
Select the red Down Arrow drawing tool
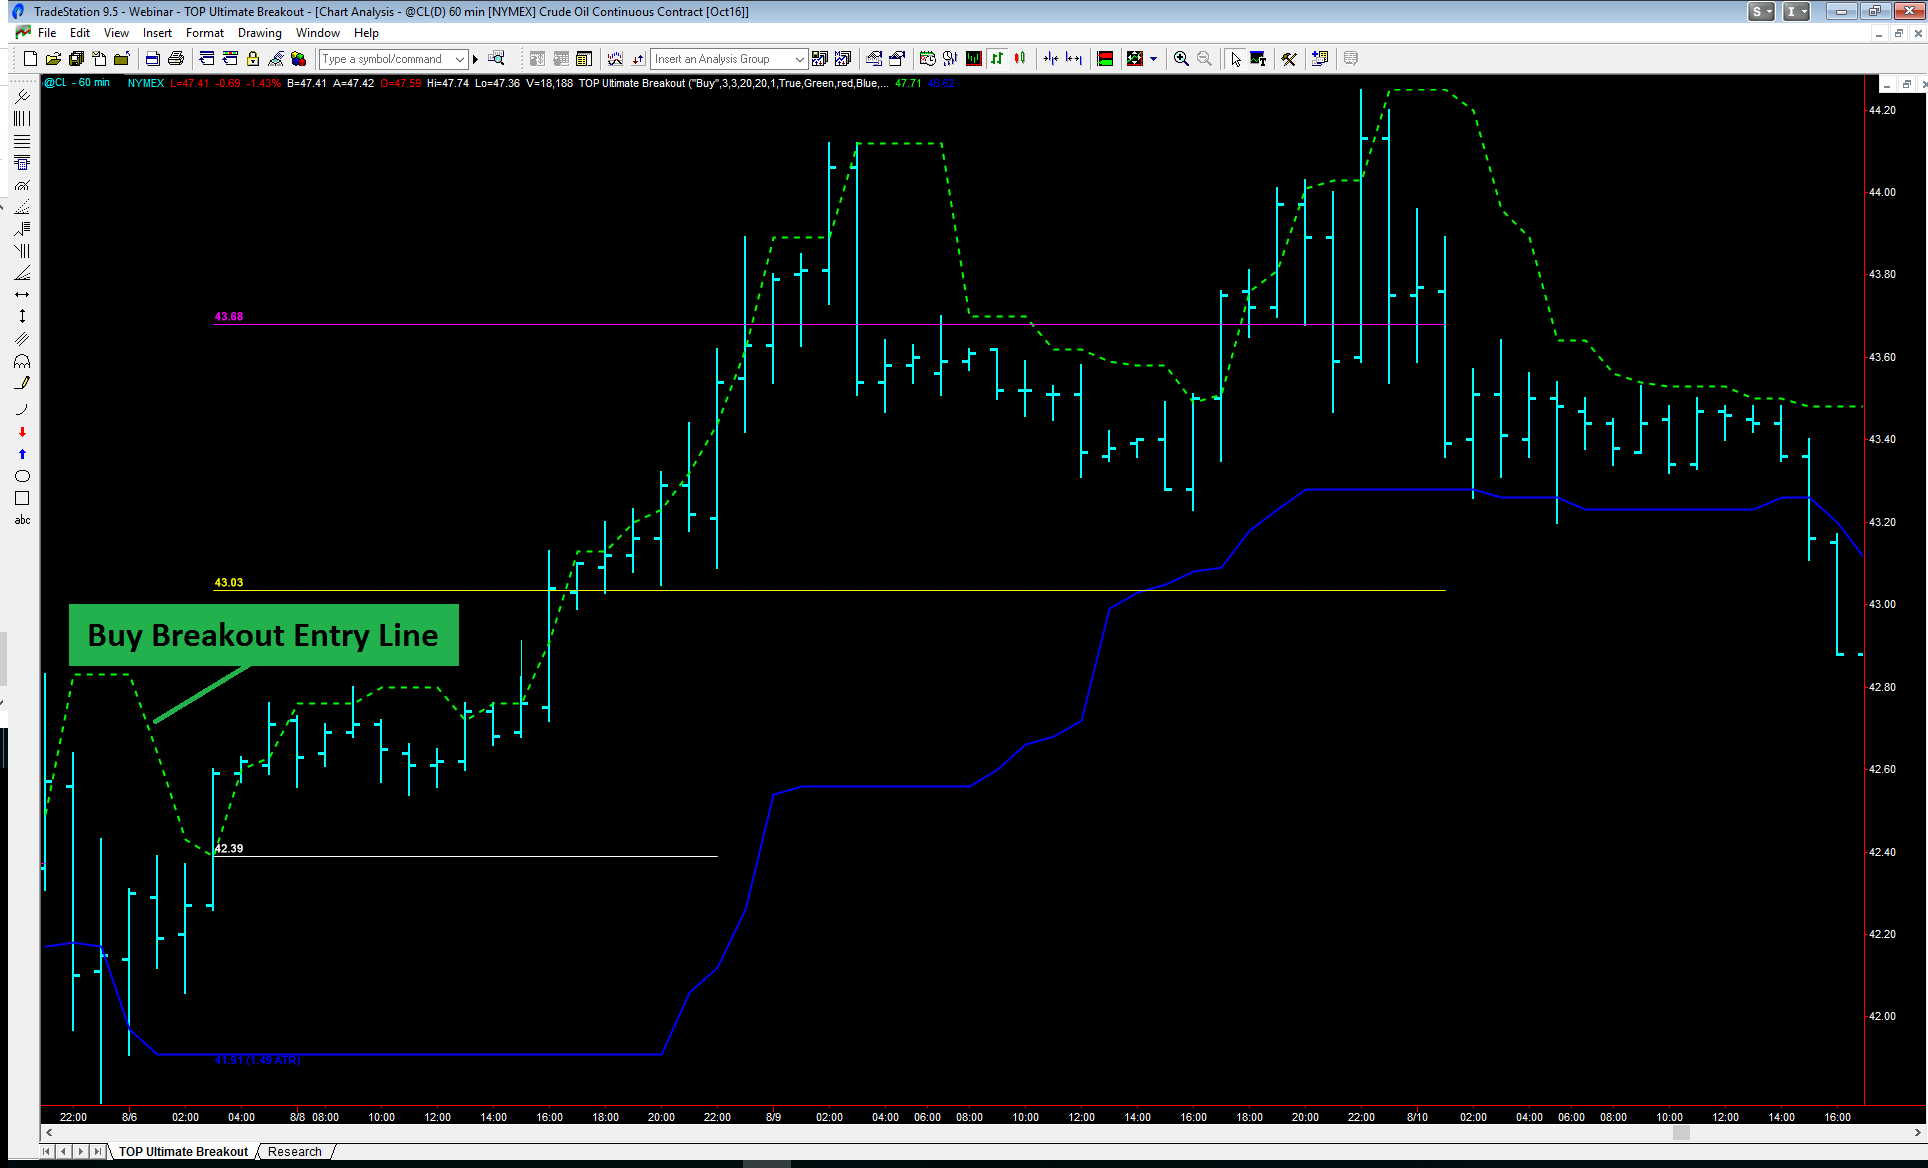coord(22,432)
